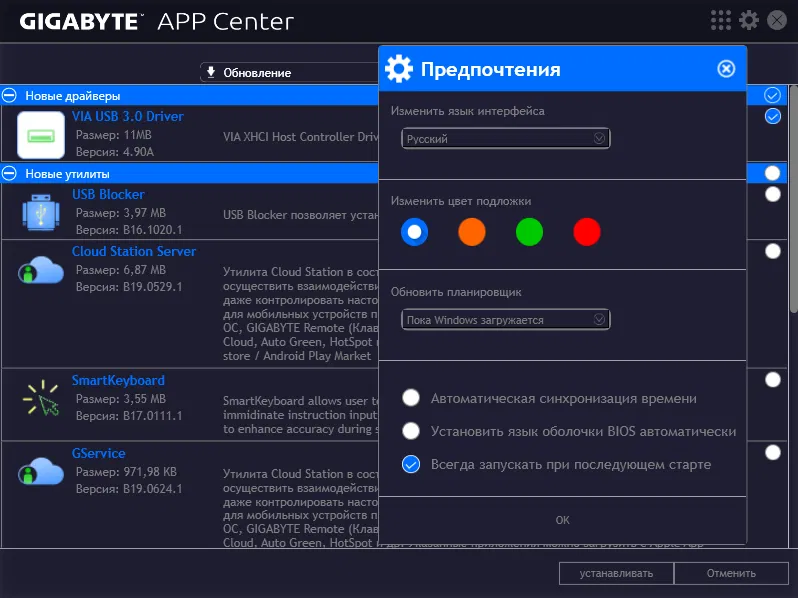
Task: Enable Автоматическая синхронизация времени option
Action: point(411,397)
